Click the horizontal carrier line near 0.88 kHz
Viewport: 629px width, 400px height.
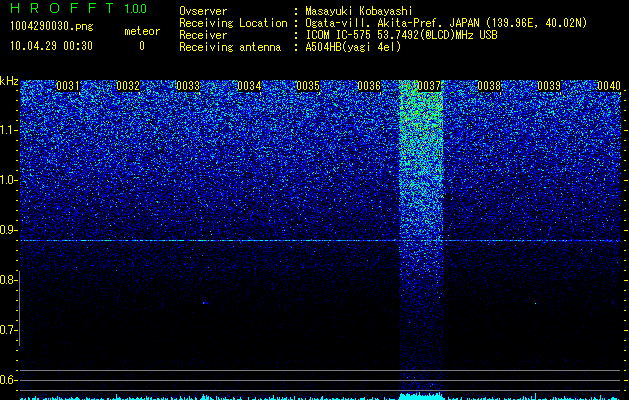click(x=321, y=241)
